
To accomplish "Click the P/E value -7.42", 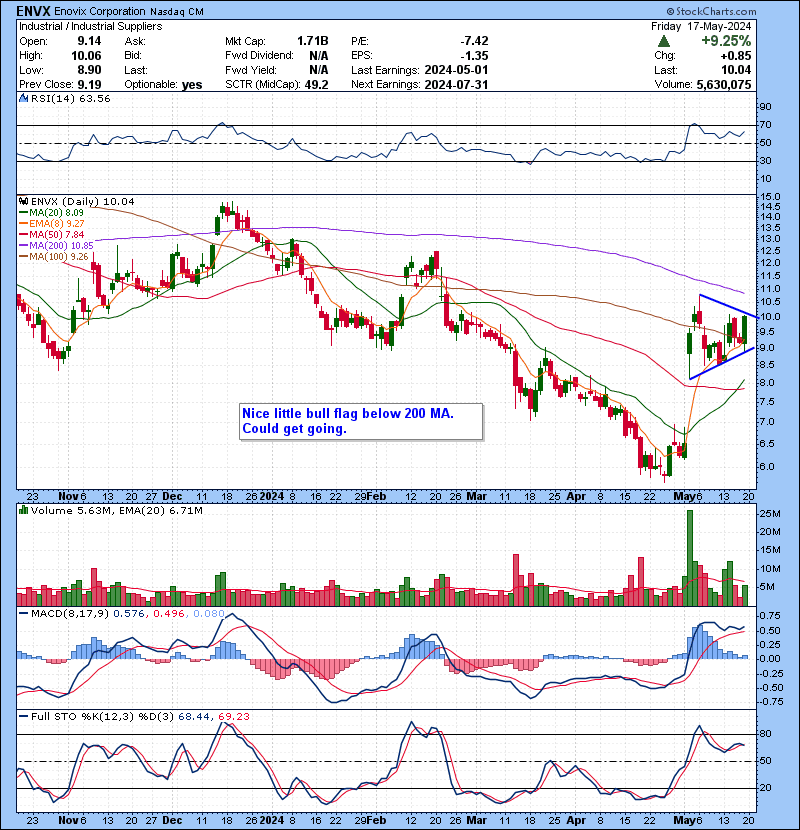I will [474, 41].
